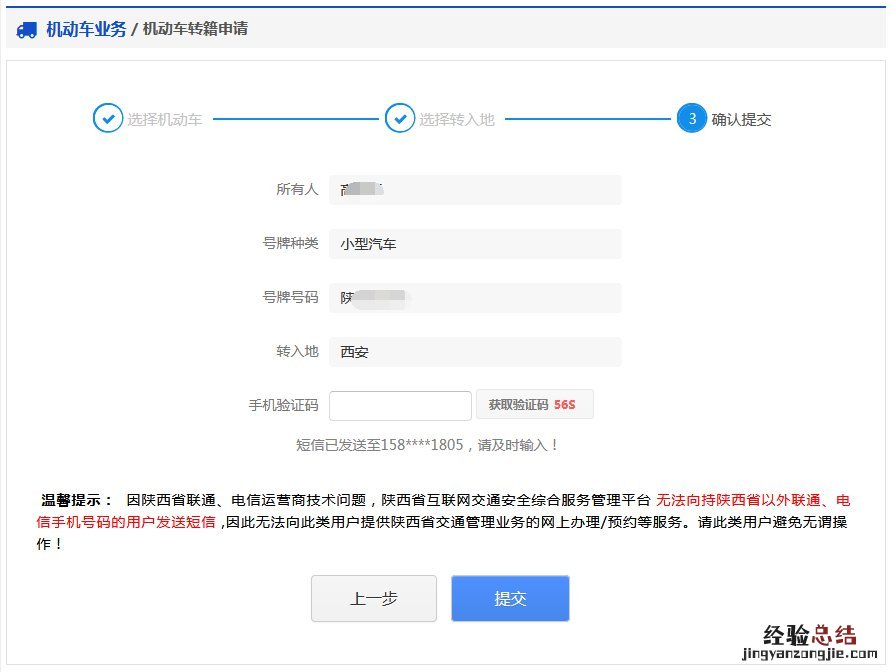Select the 确认提交 step label
The image size is (892, 672).
coord(741,119)
